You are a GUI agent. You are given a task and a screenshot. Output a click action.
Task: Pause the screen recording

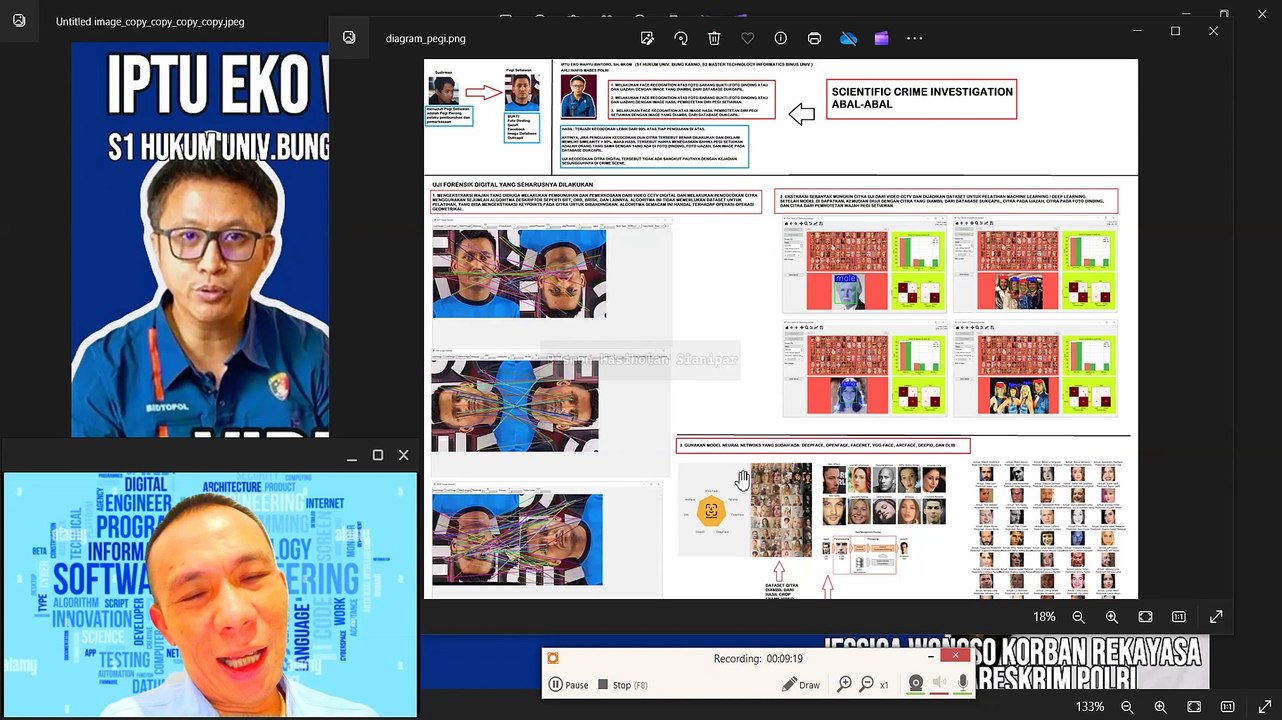tap(568, 685)
